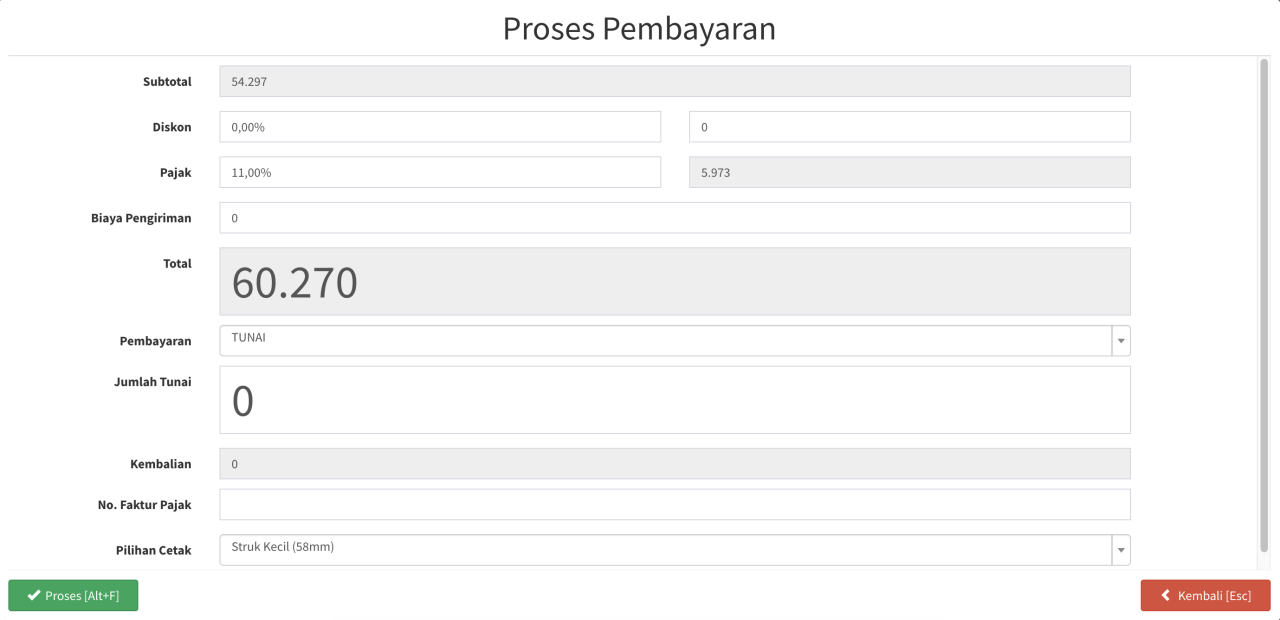The height and width of the screenshot is (620, 1280).
Task: Click the checkmark icon on Proses button
Action: (34, 596)
